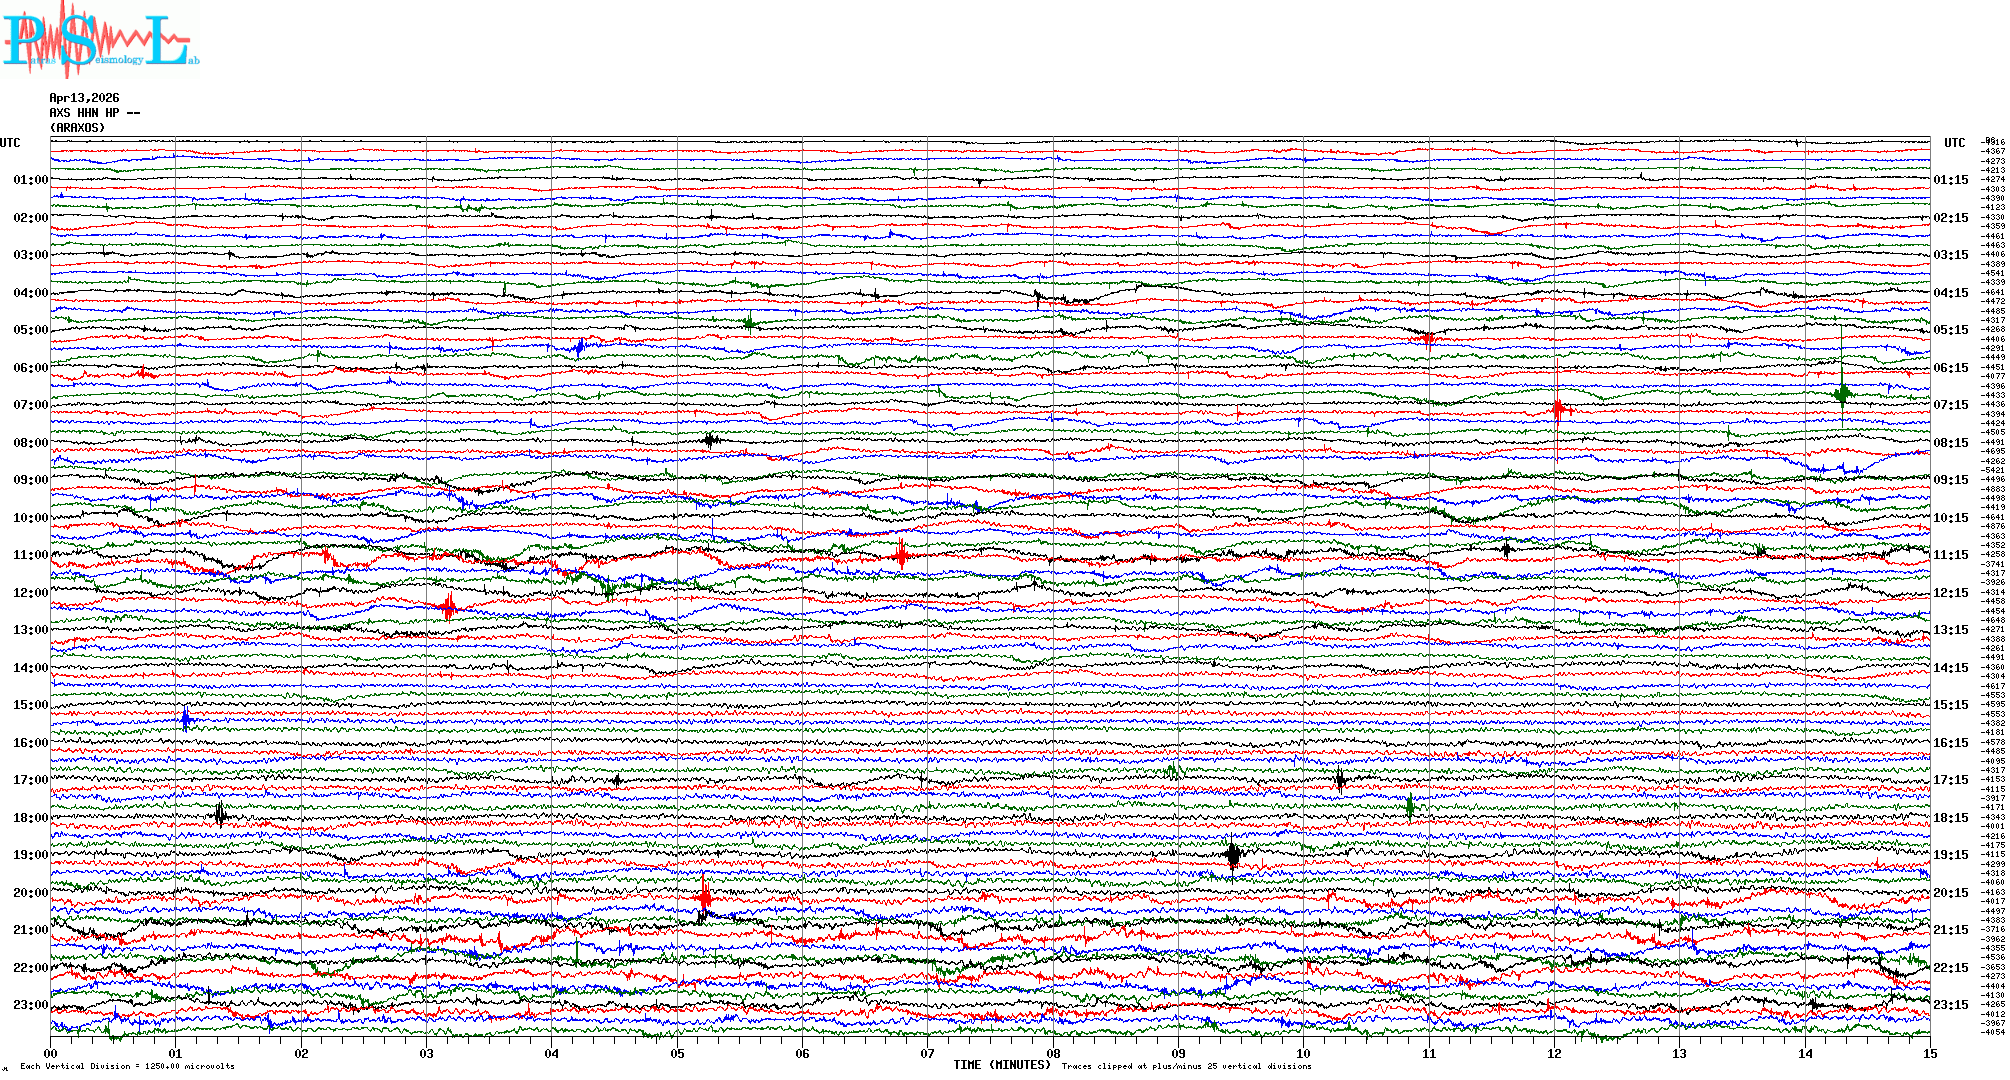This screenshot has height=1080, width=2010.
Task: Click the blue event spike on 15:00 trace
Action: point(186,718)
